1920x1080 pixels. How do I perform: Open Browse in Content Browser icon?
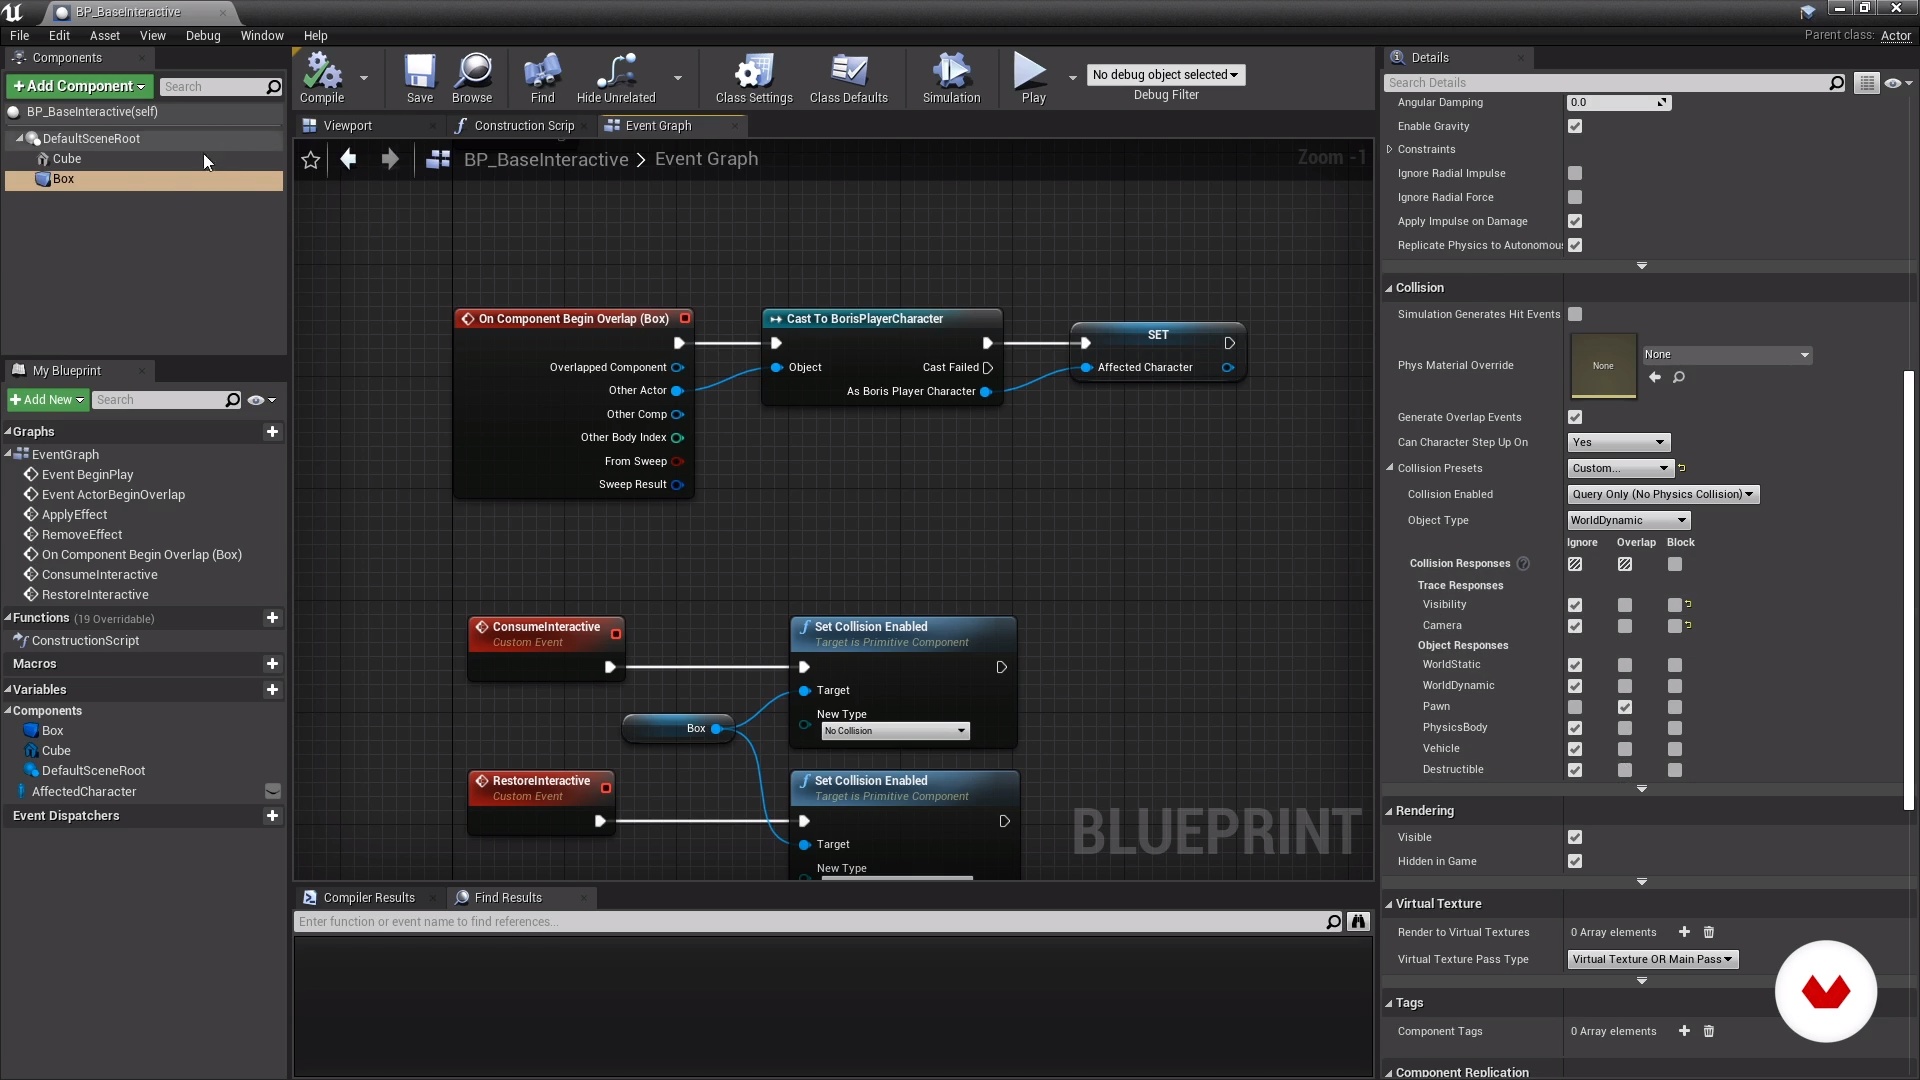pyautogui.click(x=472, y=78)
